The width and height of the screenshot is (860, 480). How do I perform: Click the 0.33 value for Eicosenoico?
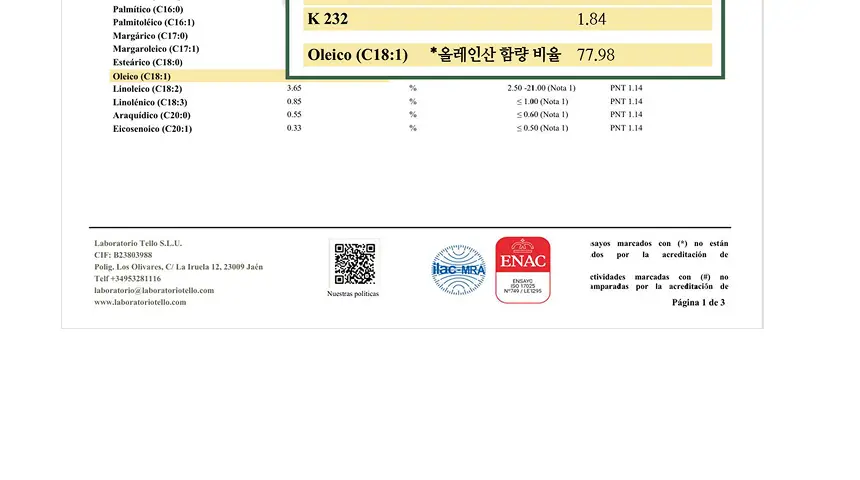(294, 128)
